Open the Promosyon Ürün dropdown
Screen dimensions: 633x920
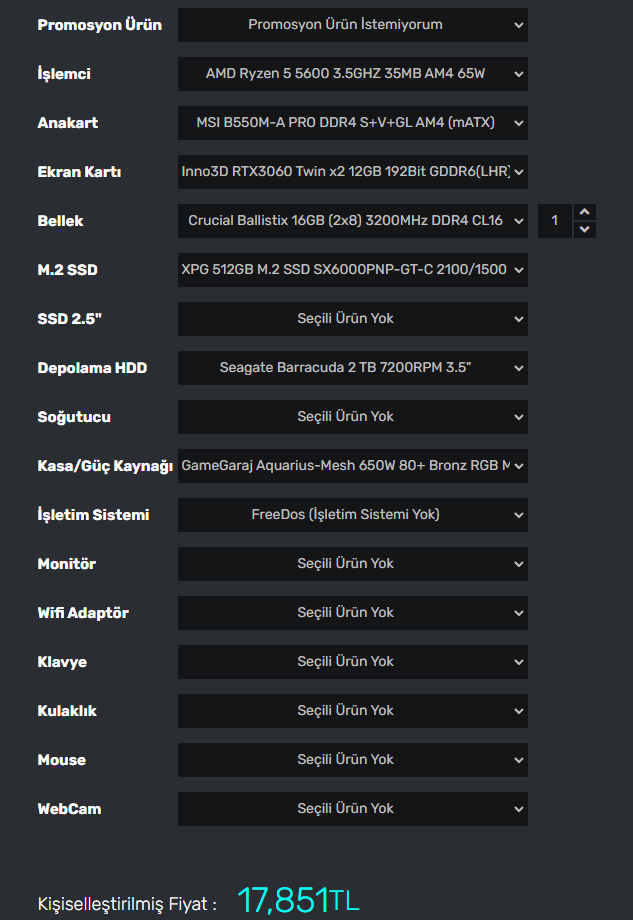point(352,25)
